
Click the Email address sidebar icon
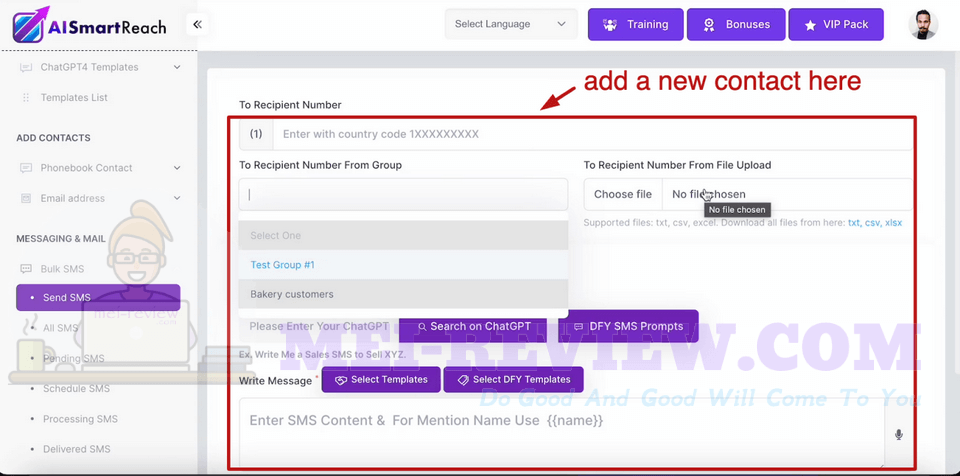click(x=26, y=198)
